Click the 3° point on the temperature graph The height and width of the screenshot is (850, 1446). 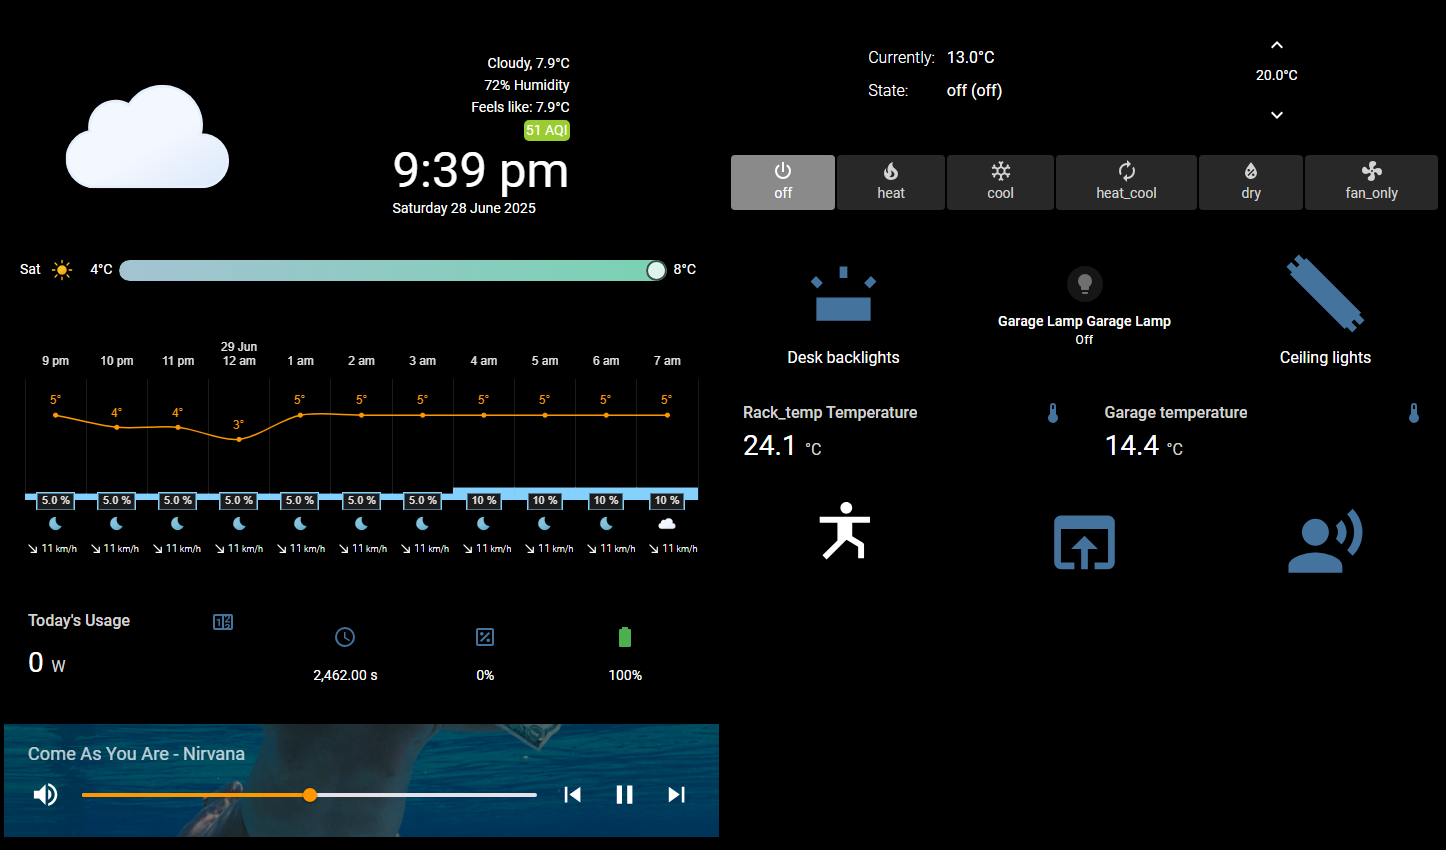(239, 439)
